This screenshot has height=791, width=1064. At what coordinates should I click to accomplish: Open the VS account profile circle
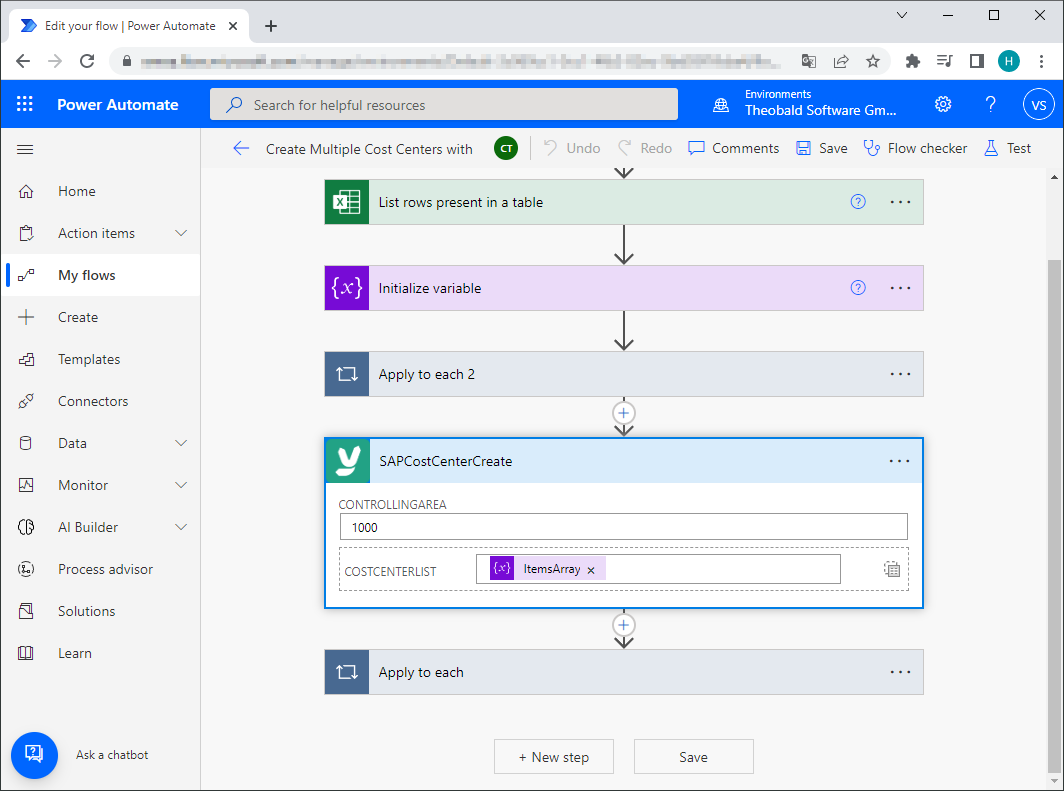1038,104
